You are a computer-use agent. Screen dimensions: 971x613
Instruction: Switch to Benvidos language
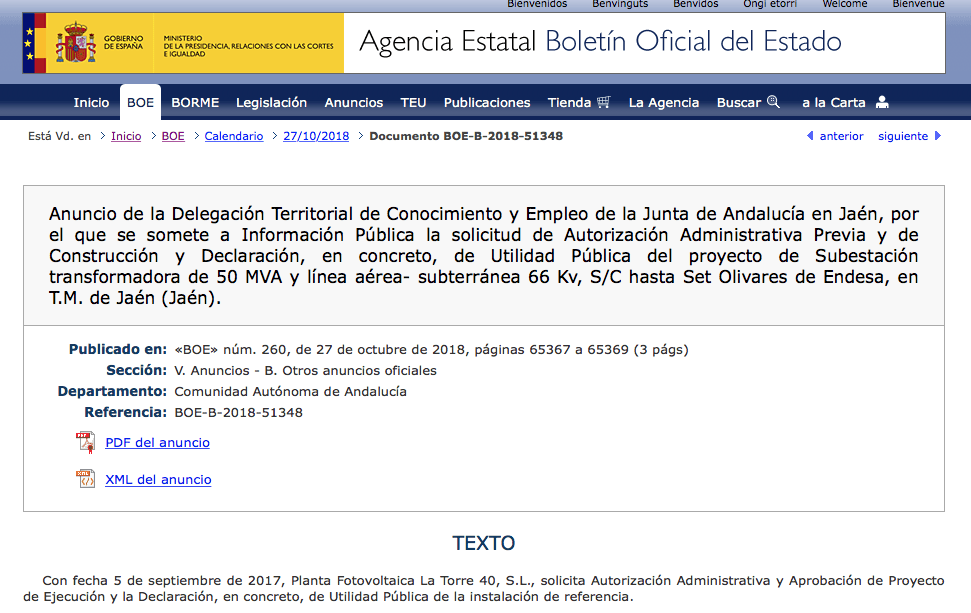click(696, 4)
